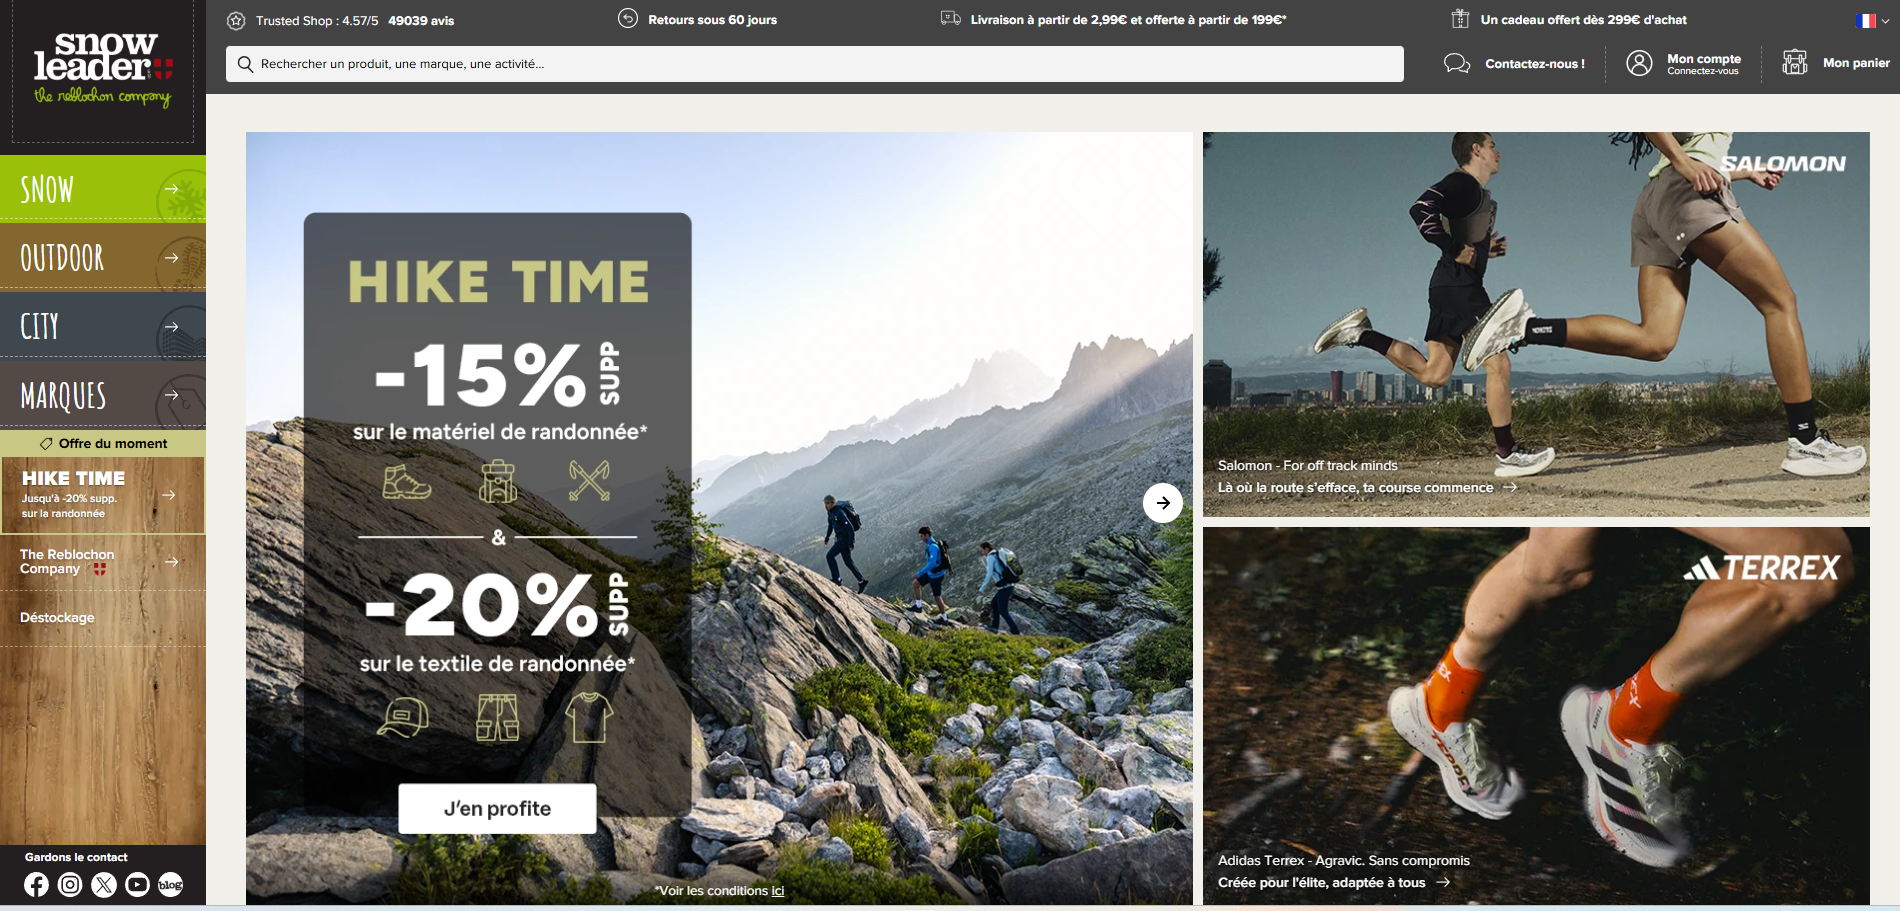Click the Mon compte user icon
1900x911 pixels.
click(1639, 63)
